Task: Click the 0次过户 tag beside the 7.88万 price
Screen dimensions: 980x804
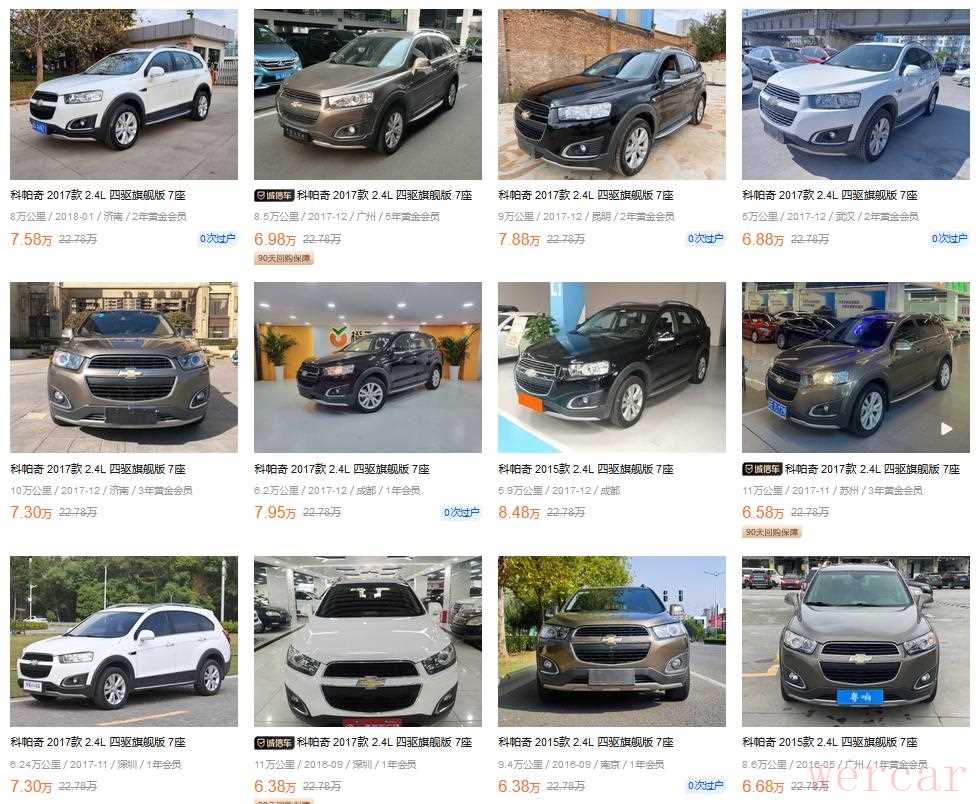Action: pyautogui.click(x=706, y=238)
